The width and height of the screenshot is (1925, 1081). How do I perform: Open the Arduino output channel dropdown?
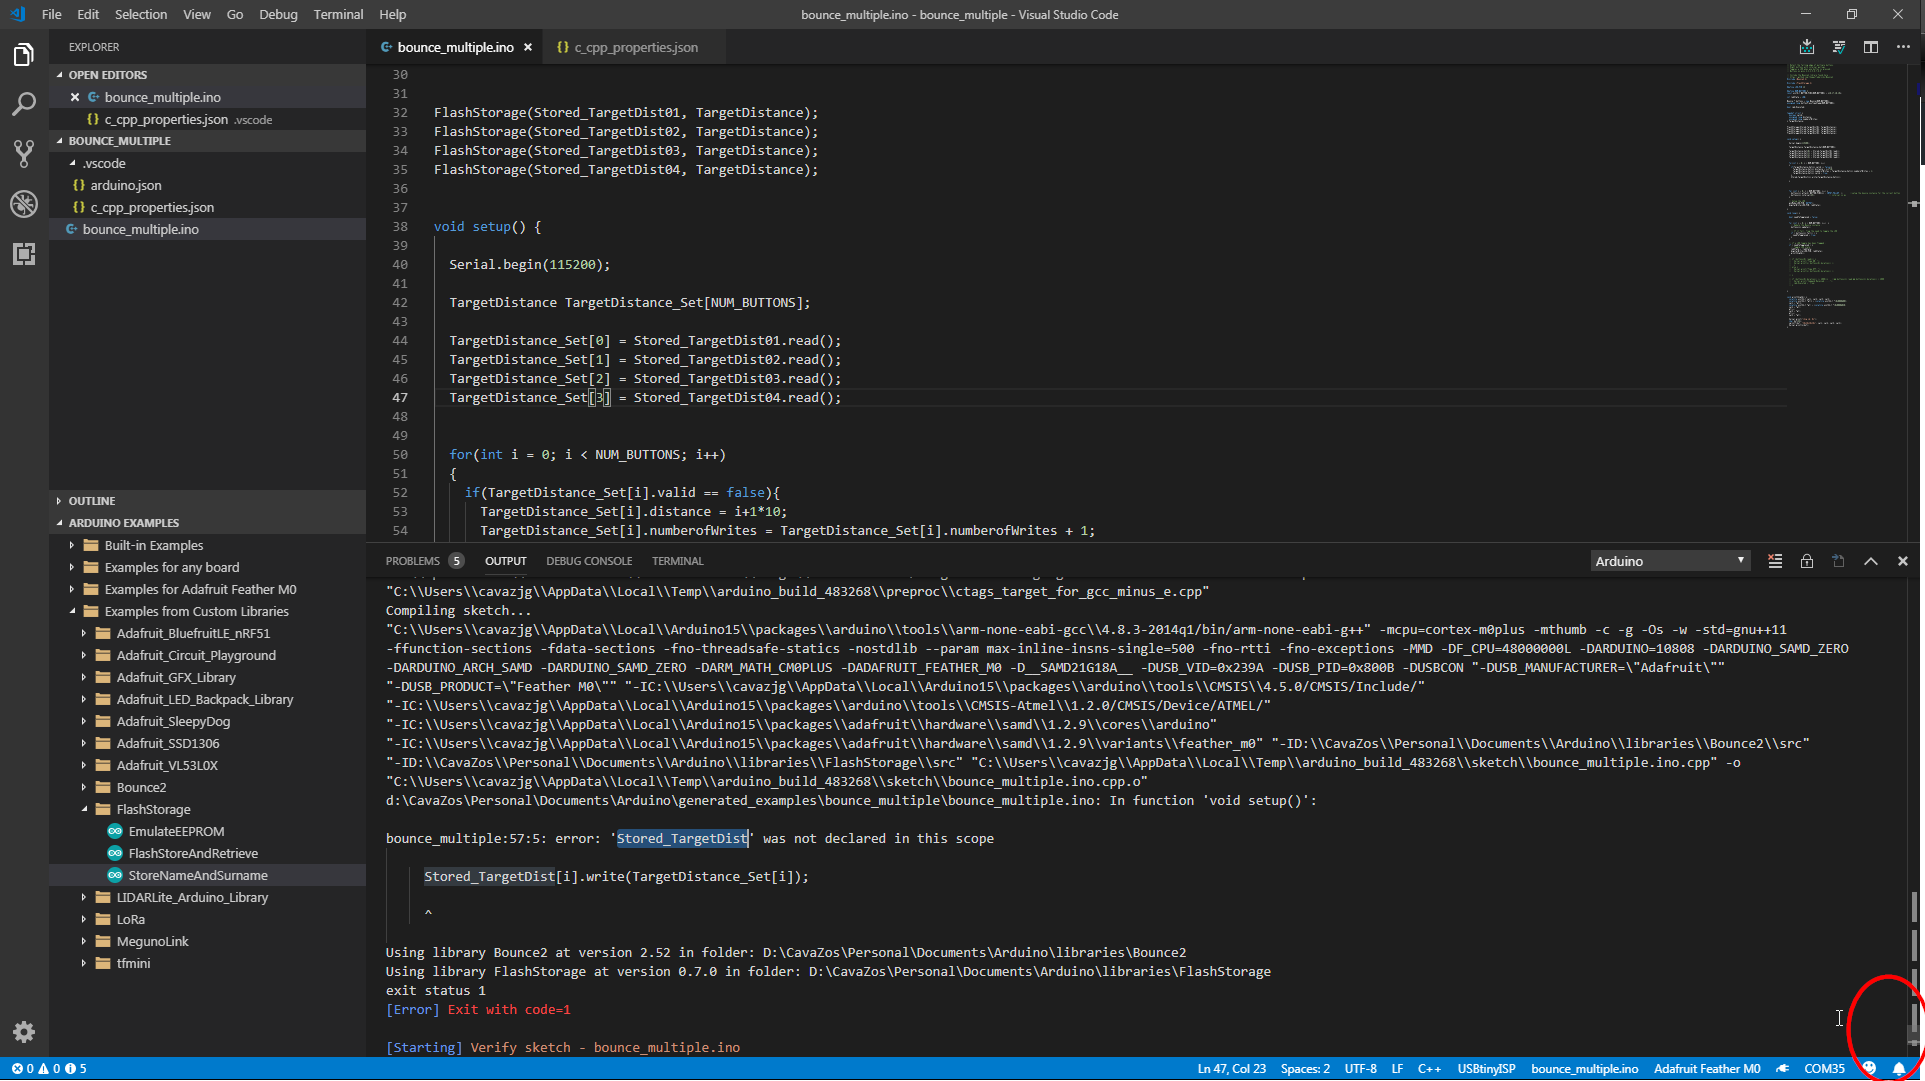click(1669, 561)
